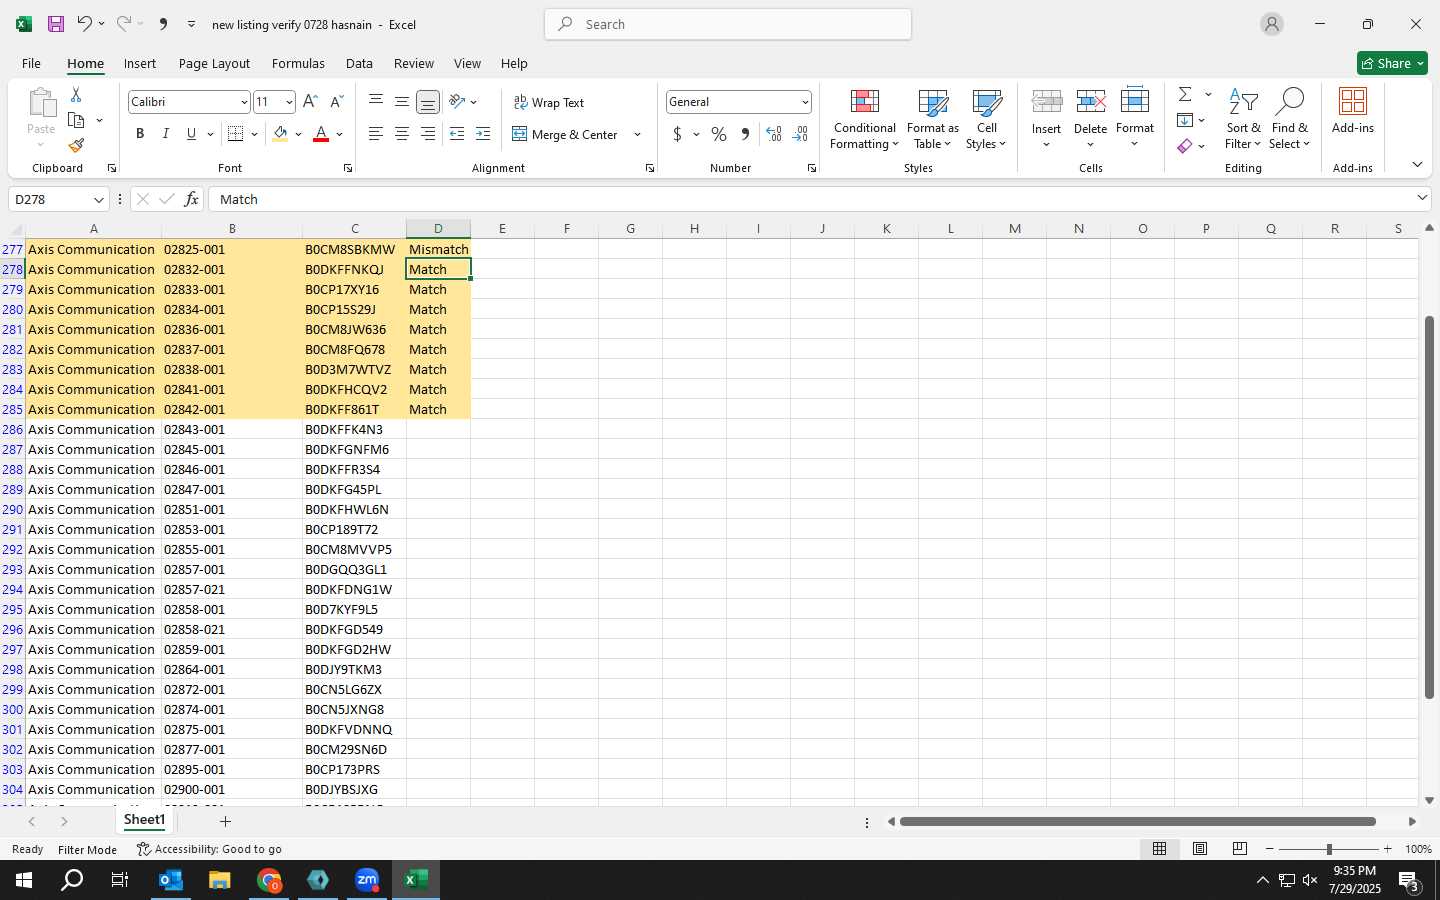This screenshot has height=900, width=1440.
Task: Decrease font size with the smaller A icon
Action: tap(336, 102)
